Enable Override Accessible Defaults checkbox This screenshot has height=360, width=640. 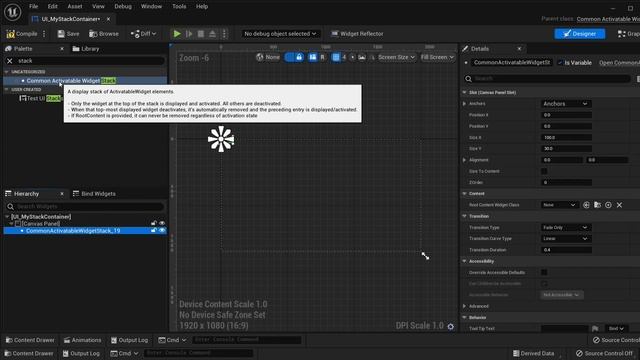click(544, 272)
